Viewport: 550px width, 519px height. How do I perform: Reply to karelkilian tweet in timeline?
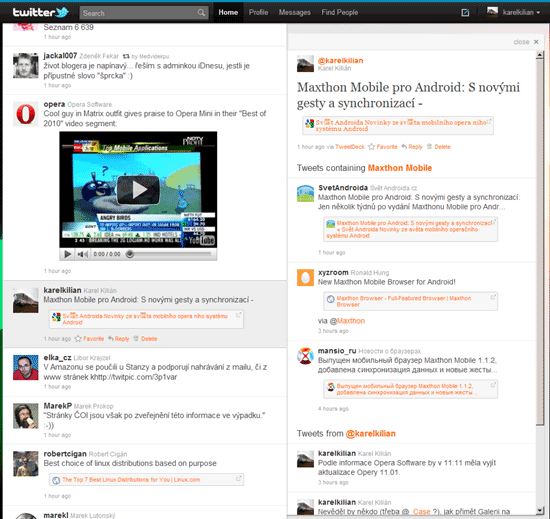tap(122, 339)
